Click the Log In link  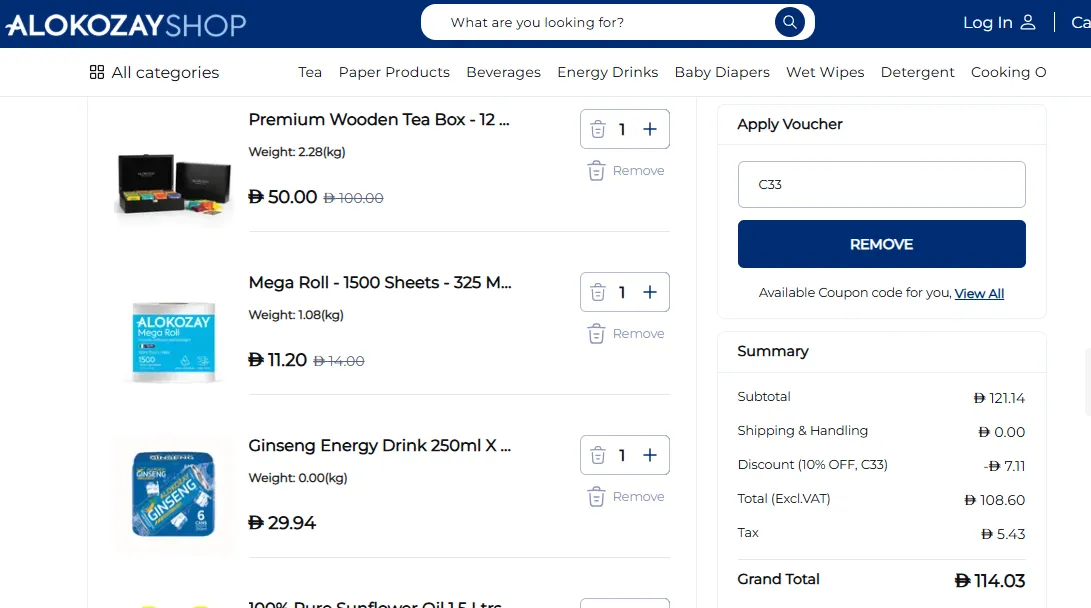click(x=987, y=22)
